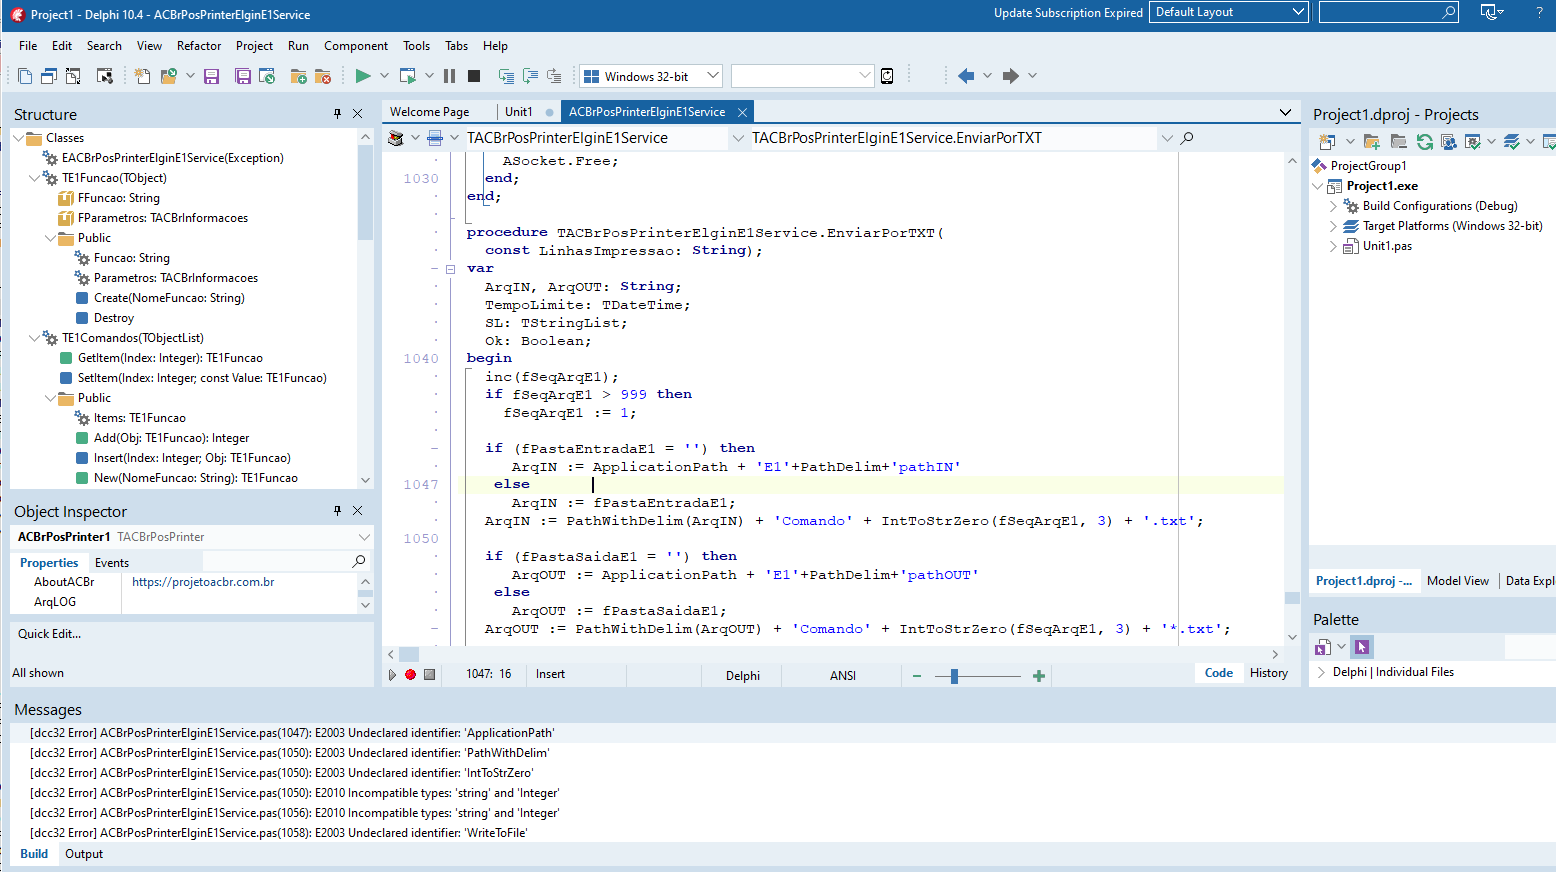
Task: Zoom in editor with plus button
Action: [x=1039, y=676]
